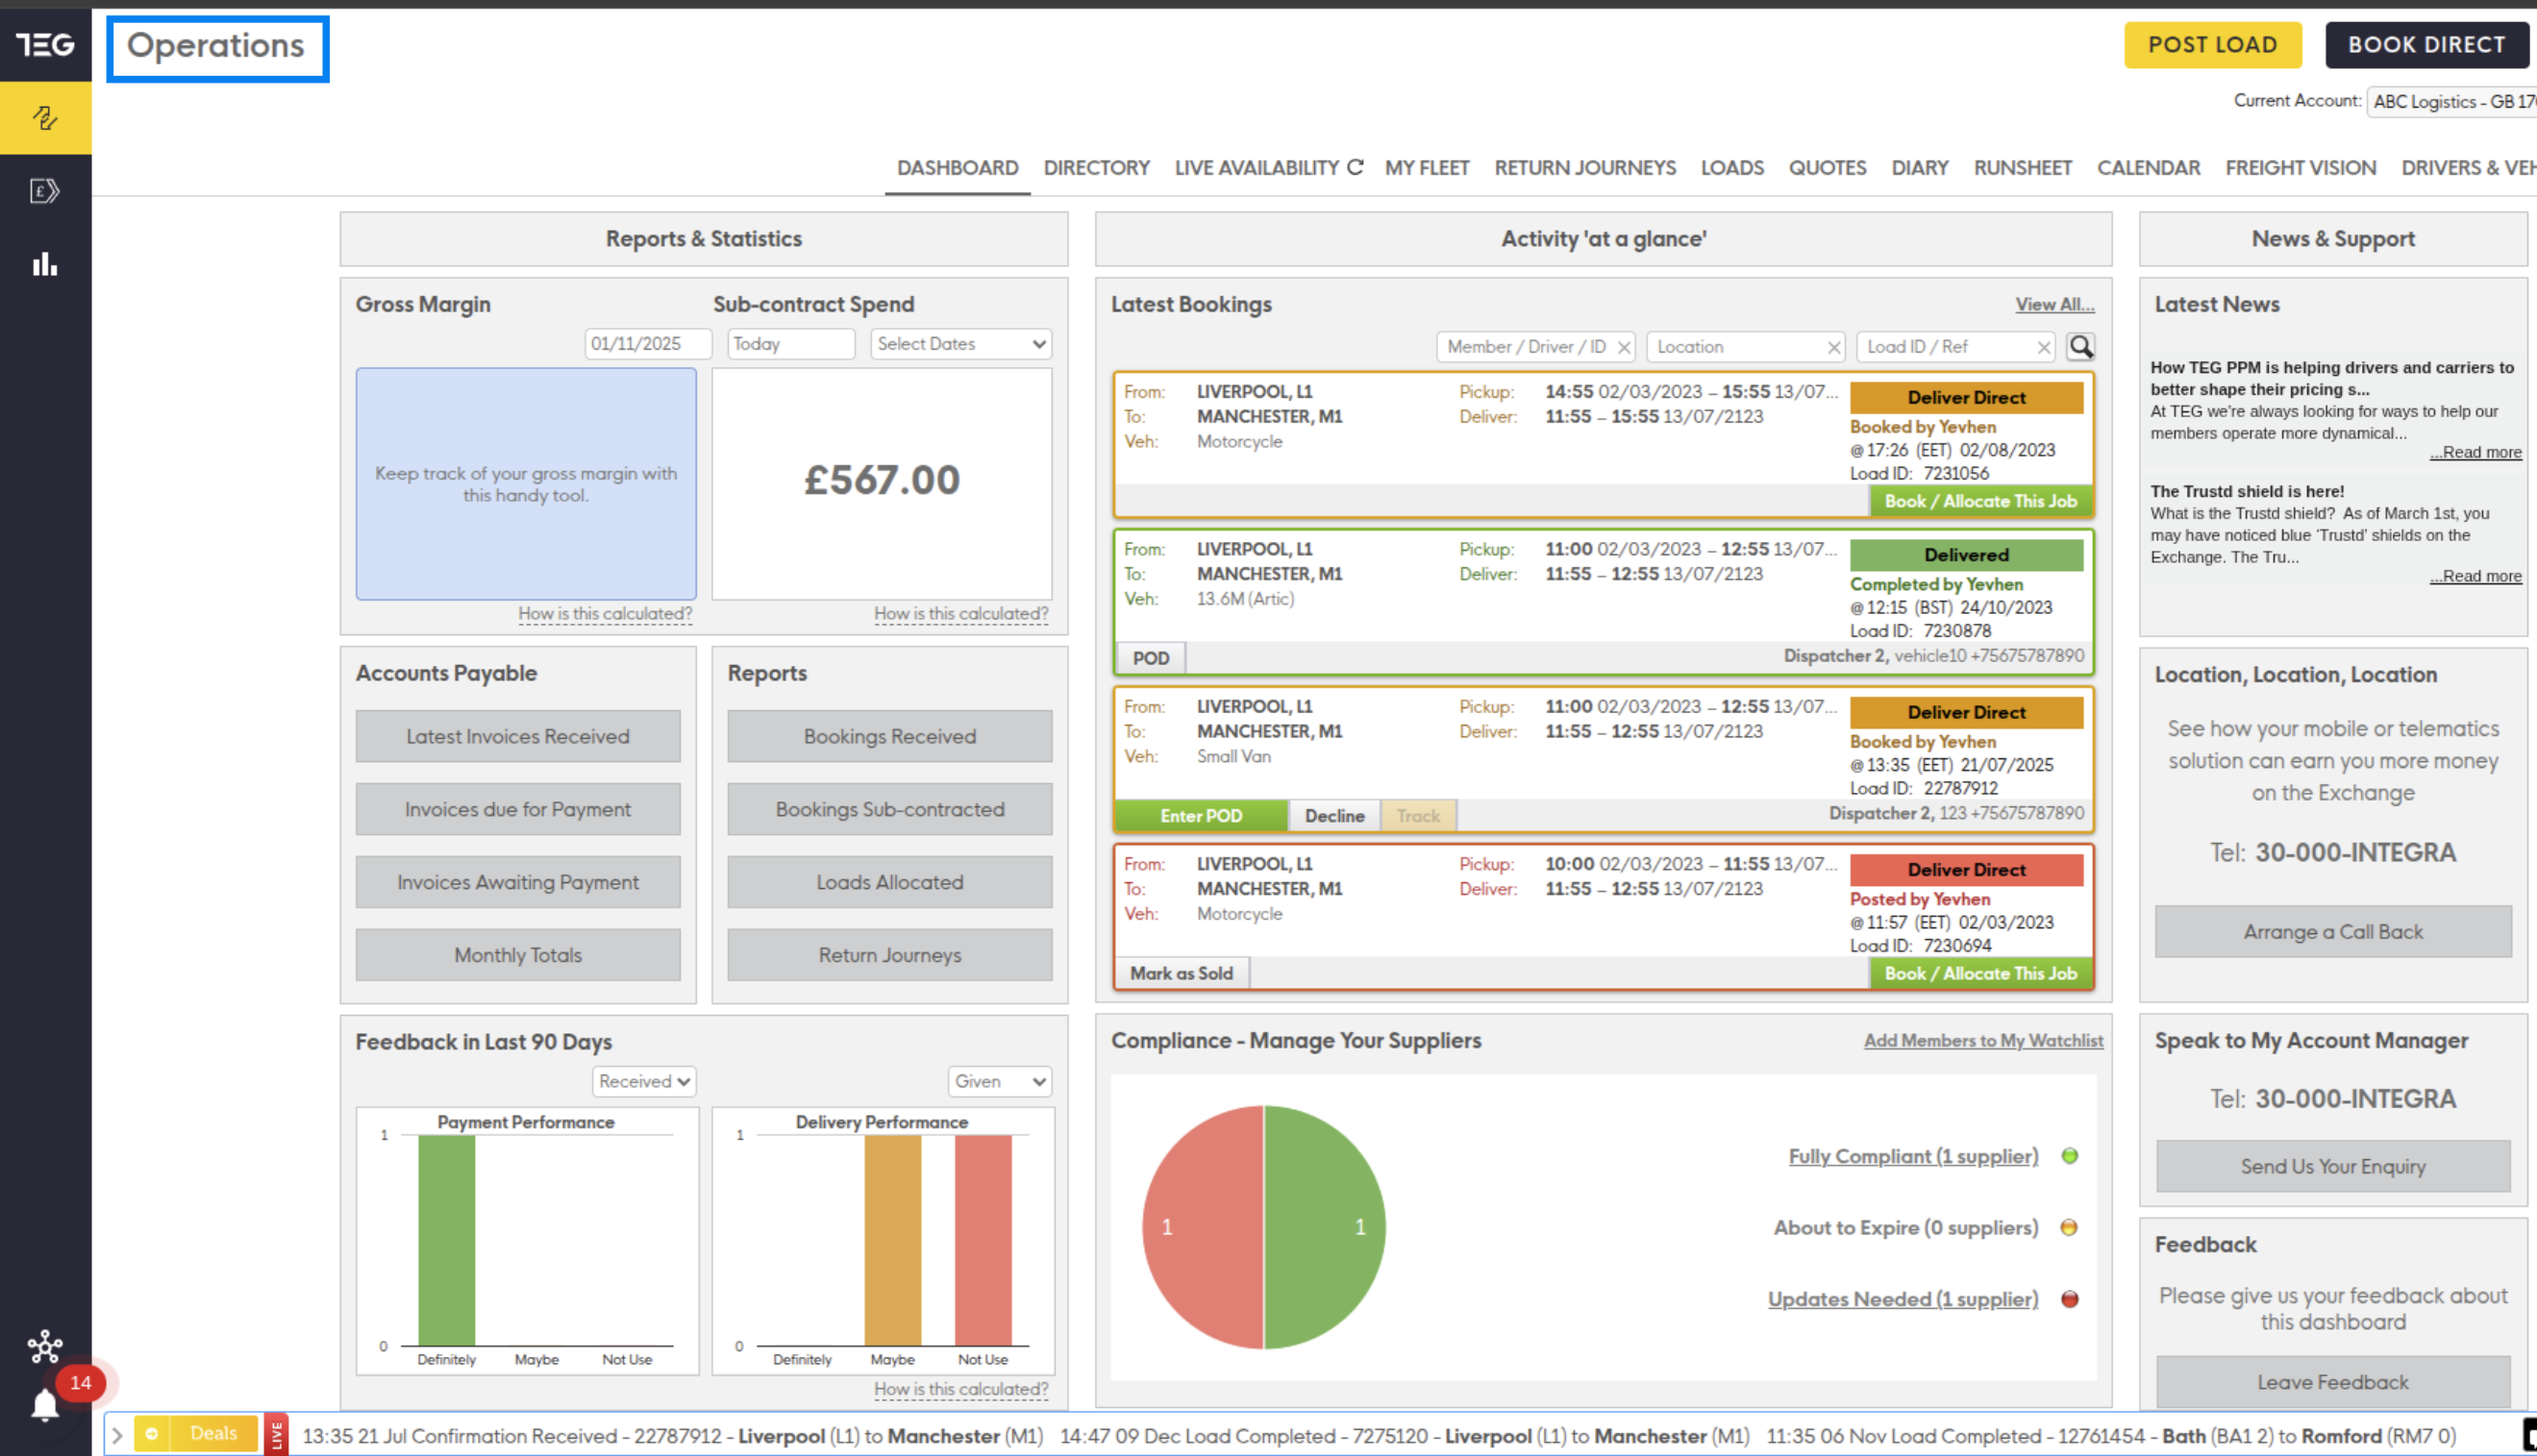Expand the ticker bar chevron arrow
The height and width of the screenshot is (1456, 2537).
pos(117,1435)
